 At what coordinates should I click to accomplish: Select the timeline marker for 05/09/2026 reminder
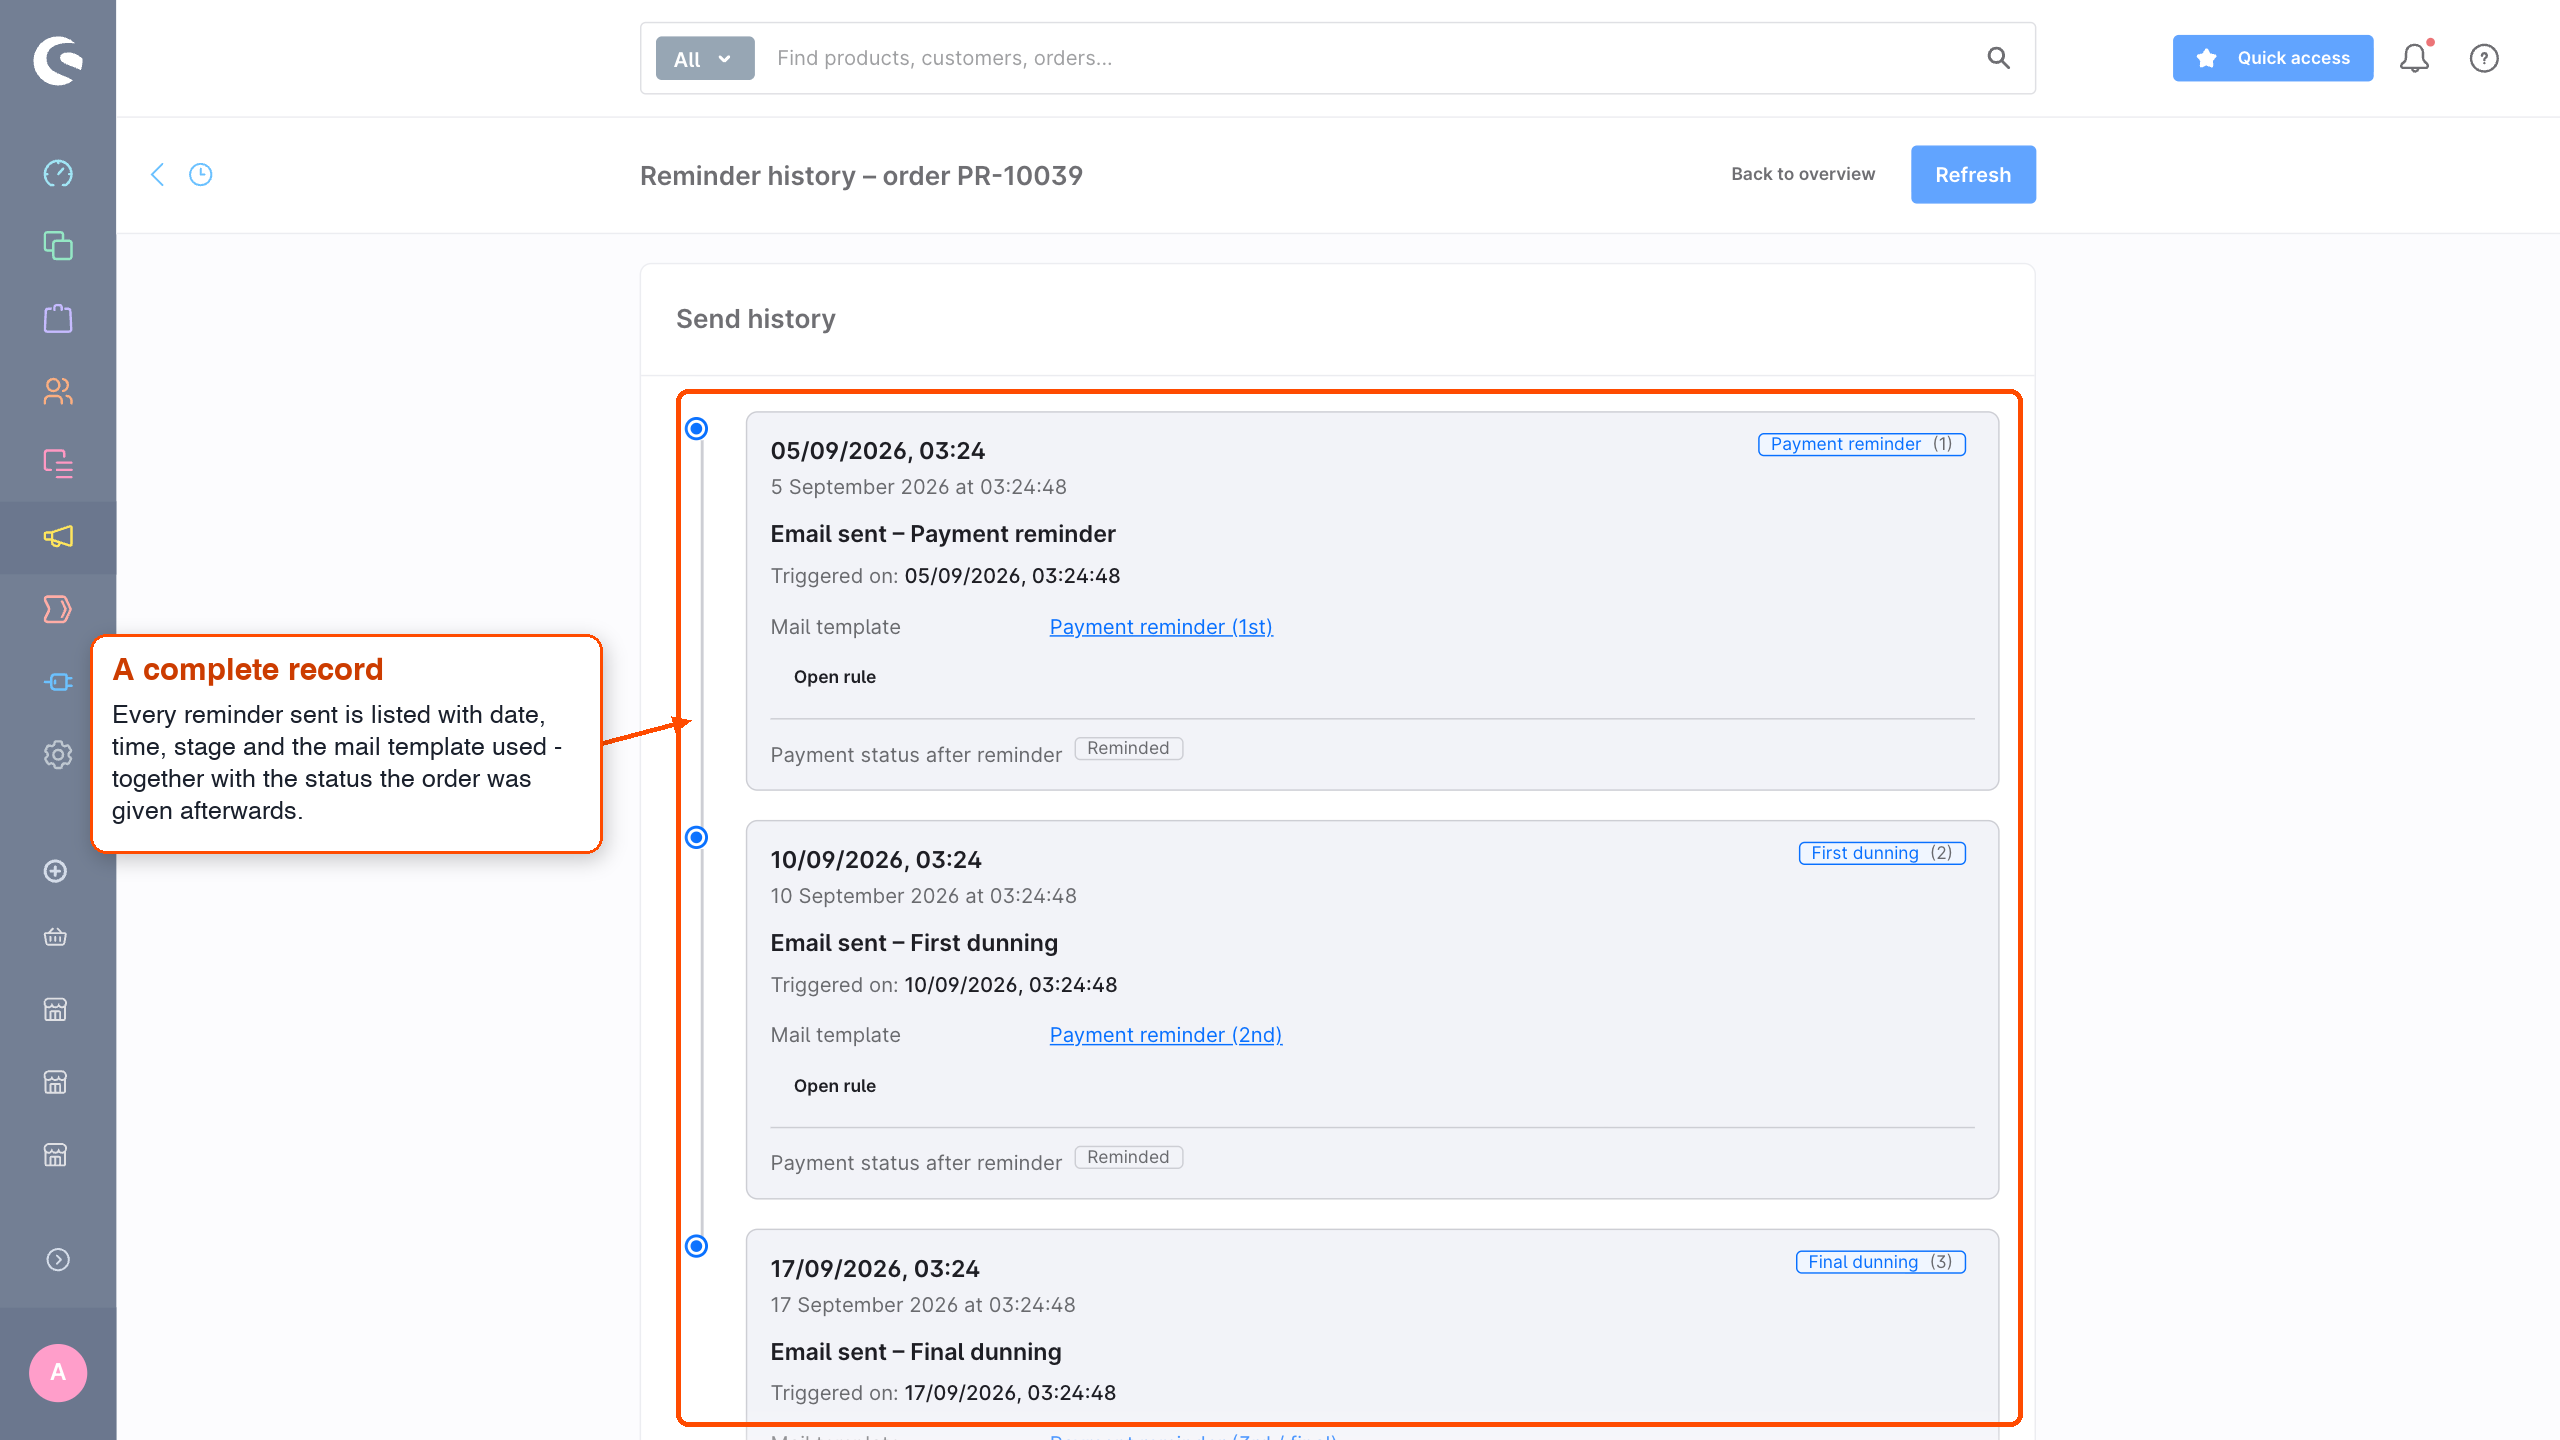point(697,429)
